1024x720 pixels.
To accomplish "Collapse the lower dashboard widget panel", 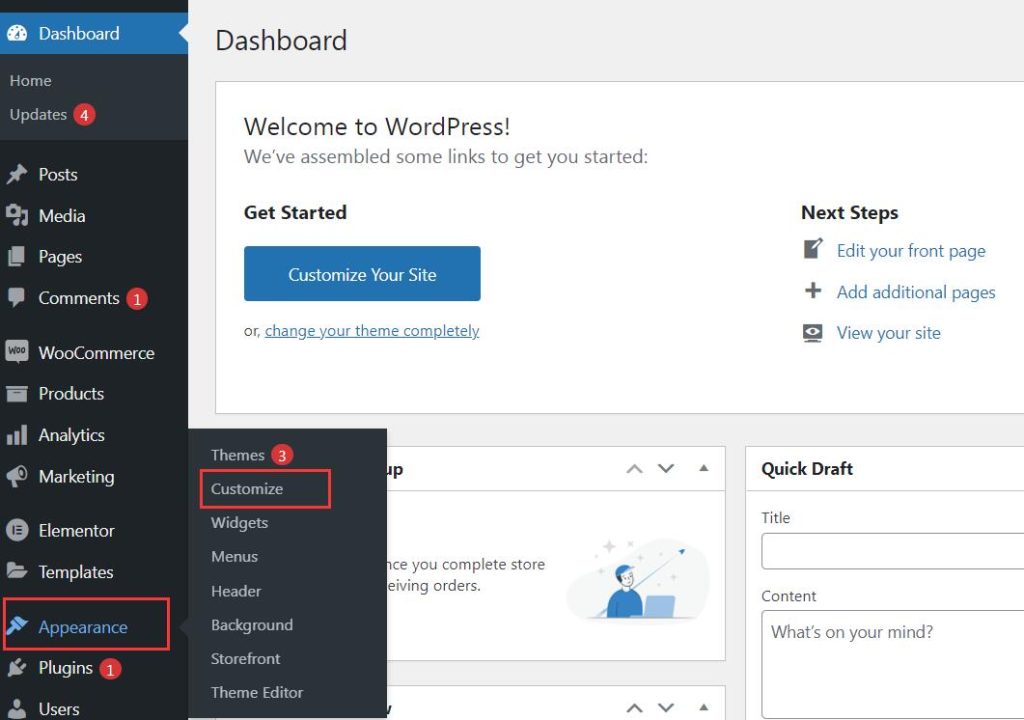I will [703, 707].
